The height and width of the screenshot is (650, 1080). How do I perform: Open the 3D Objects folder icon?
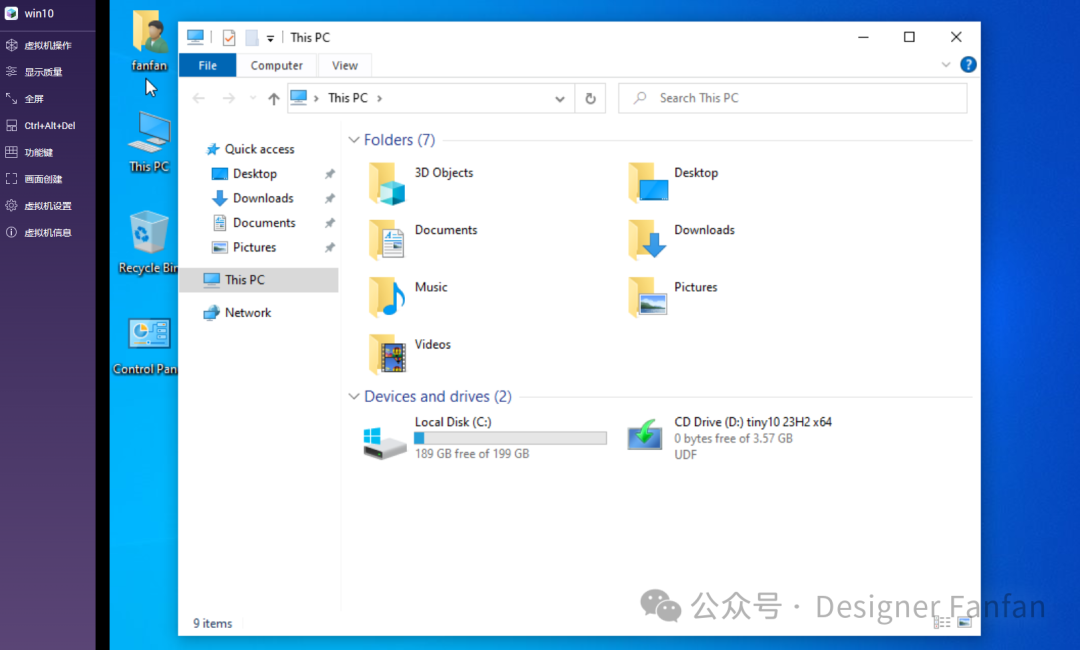click(387, 183)
